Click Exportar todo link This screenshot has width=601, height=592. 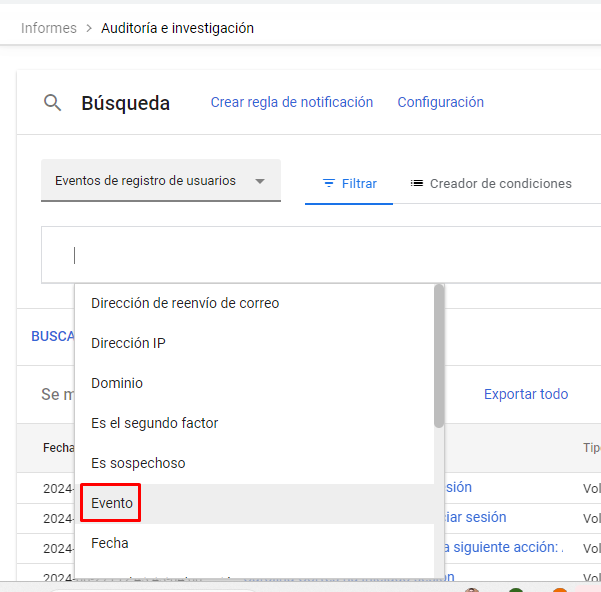(526, 394)
